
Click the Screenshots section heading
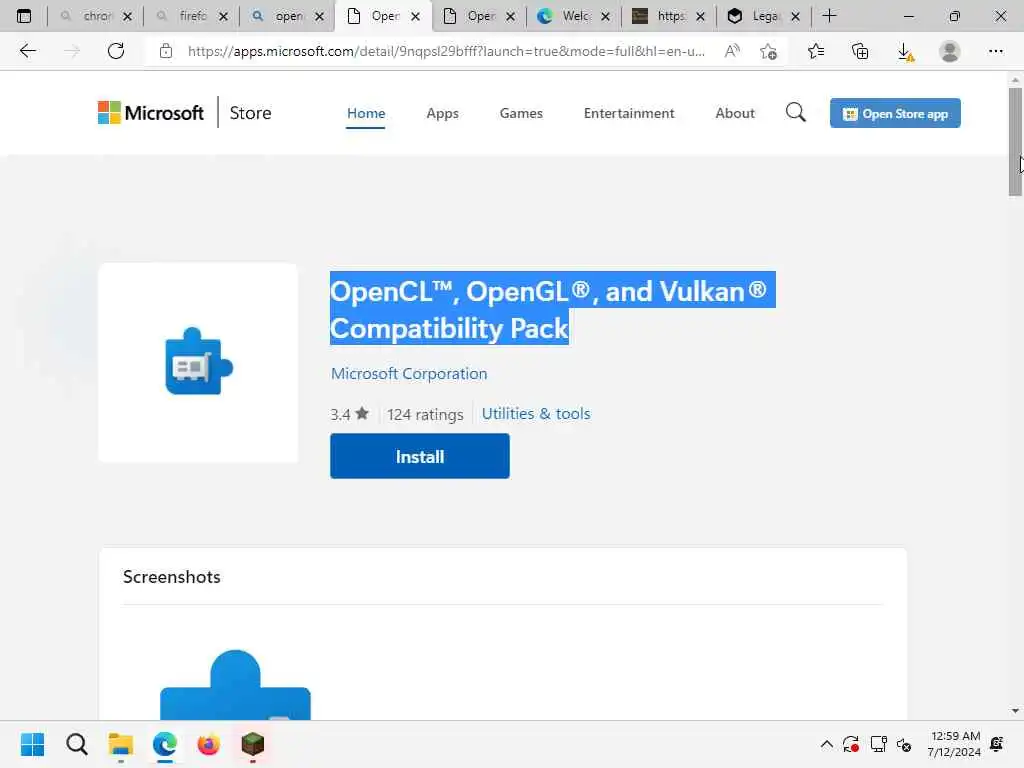[172, 577]
